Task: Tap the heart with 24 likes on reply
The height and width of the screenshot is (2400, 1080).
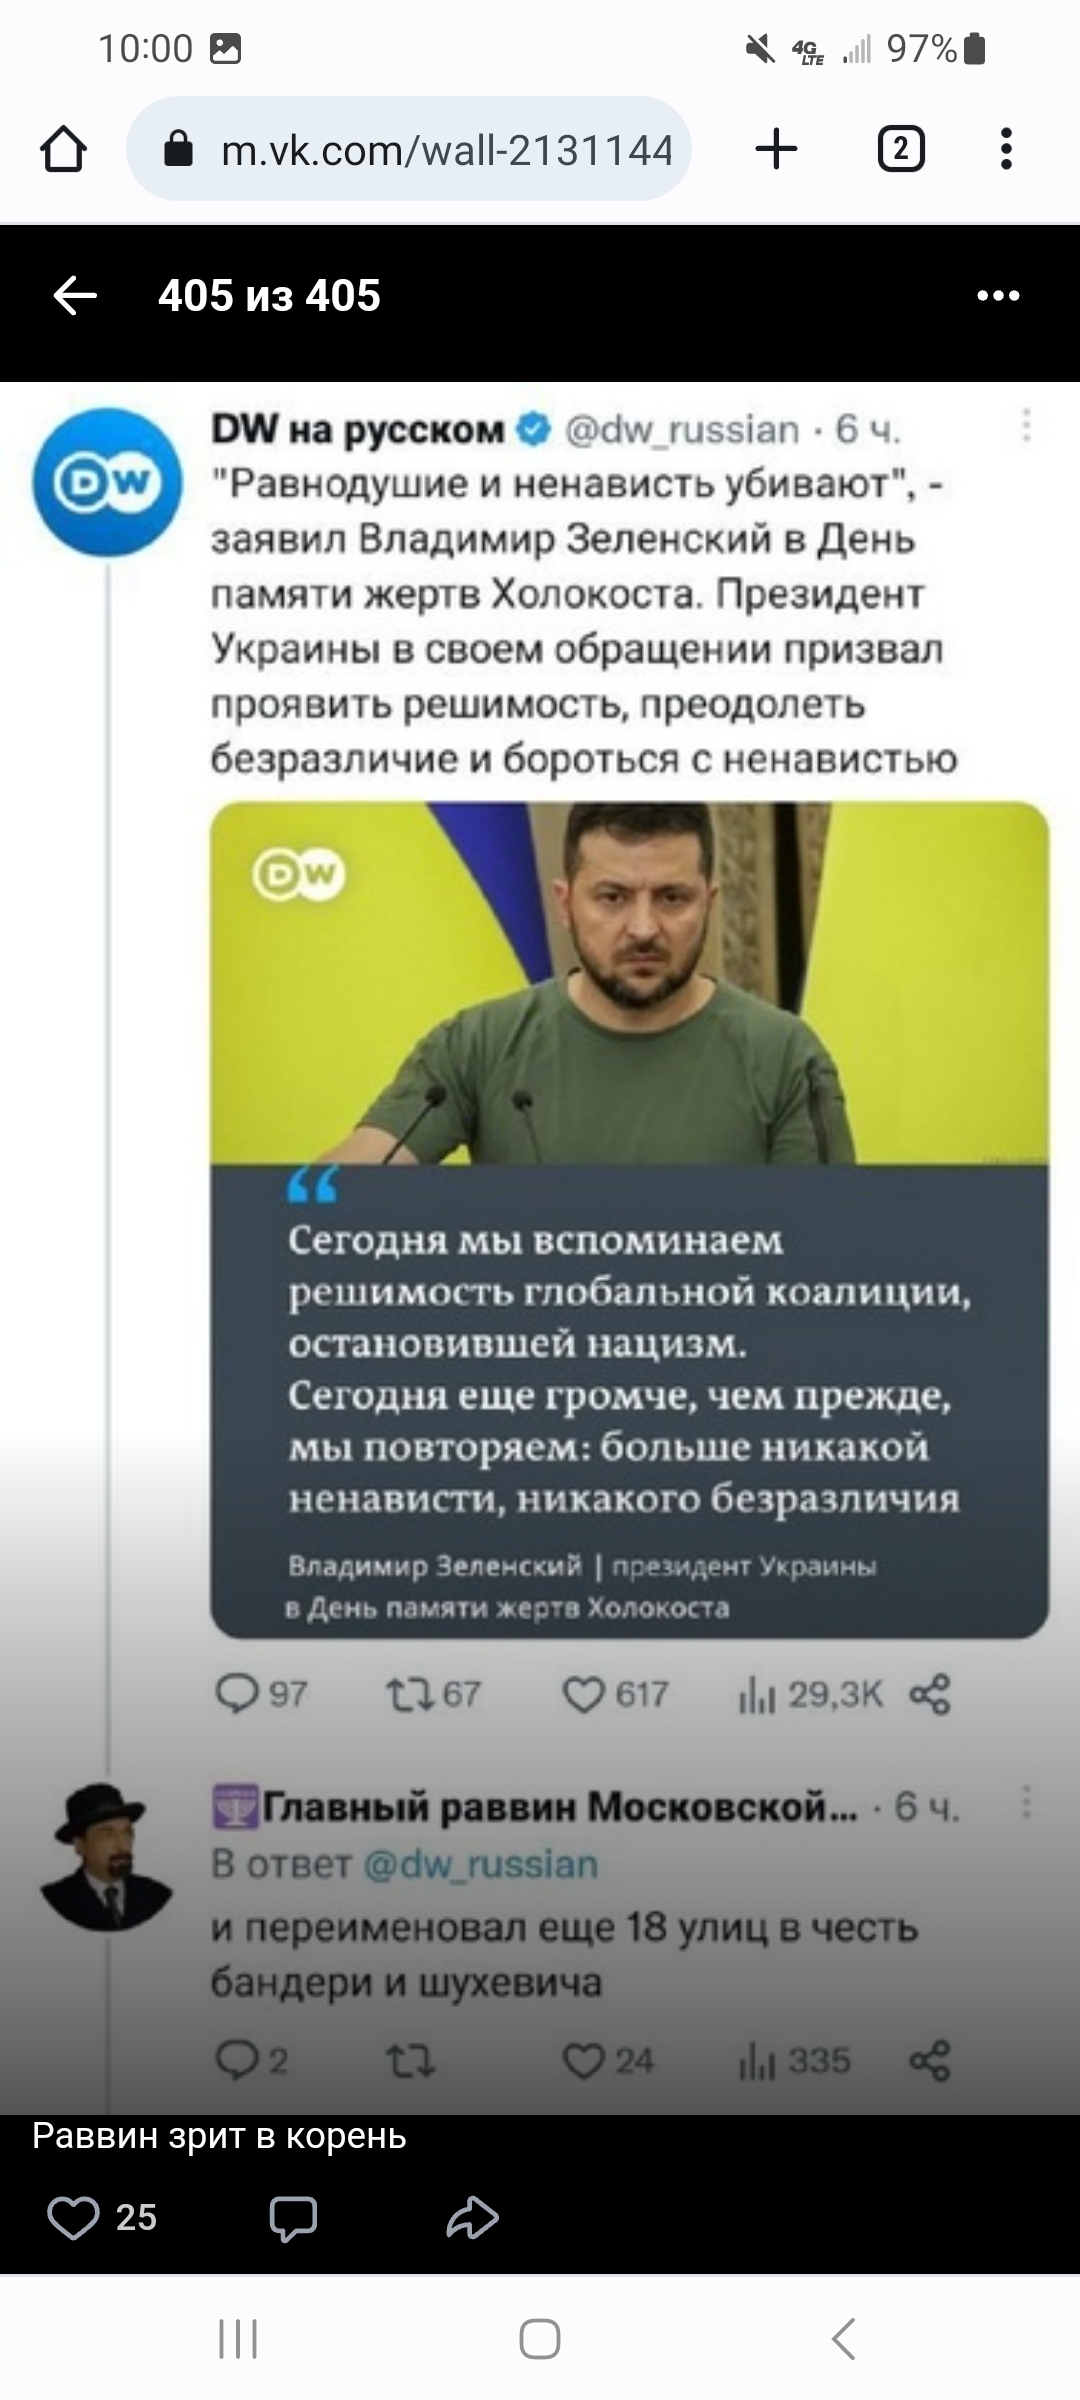Action: [x=584, y=2061]
